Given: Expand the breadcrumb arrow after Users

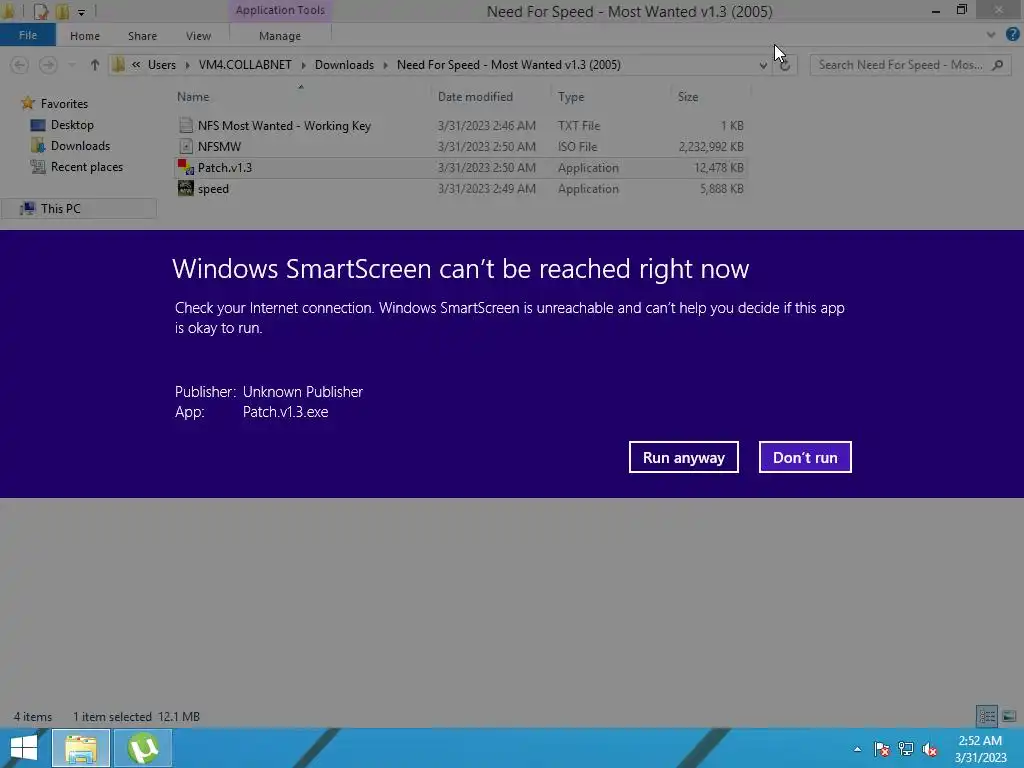Looking at the screenshot, I should pyautogui.click(x=187, y=65).
